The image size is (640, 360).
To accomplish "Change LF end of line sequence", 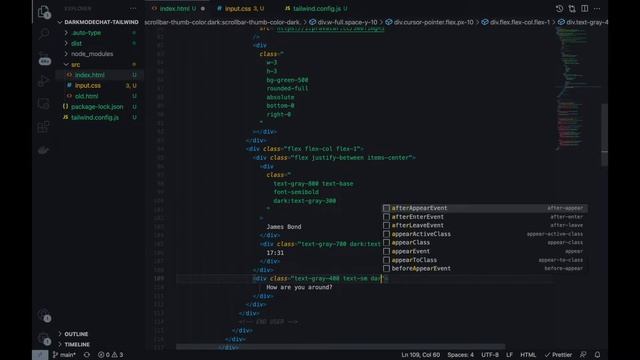I will (509, 355).
